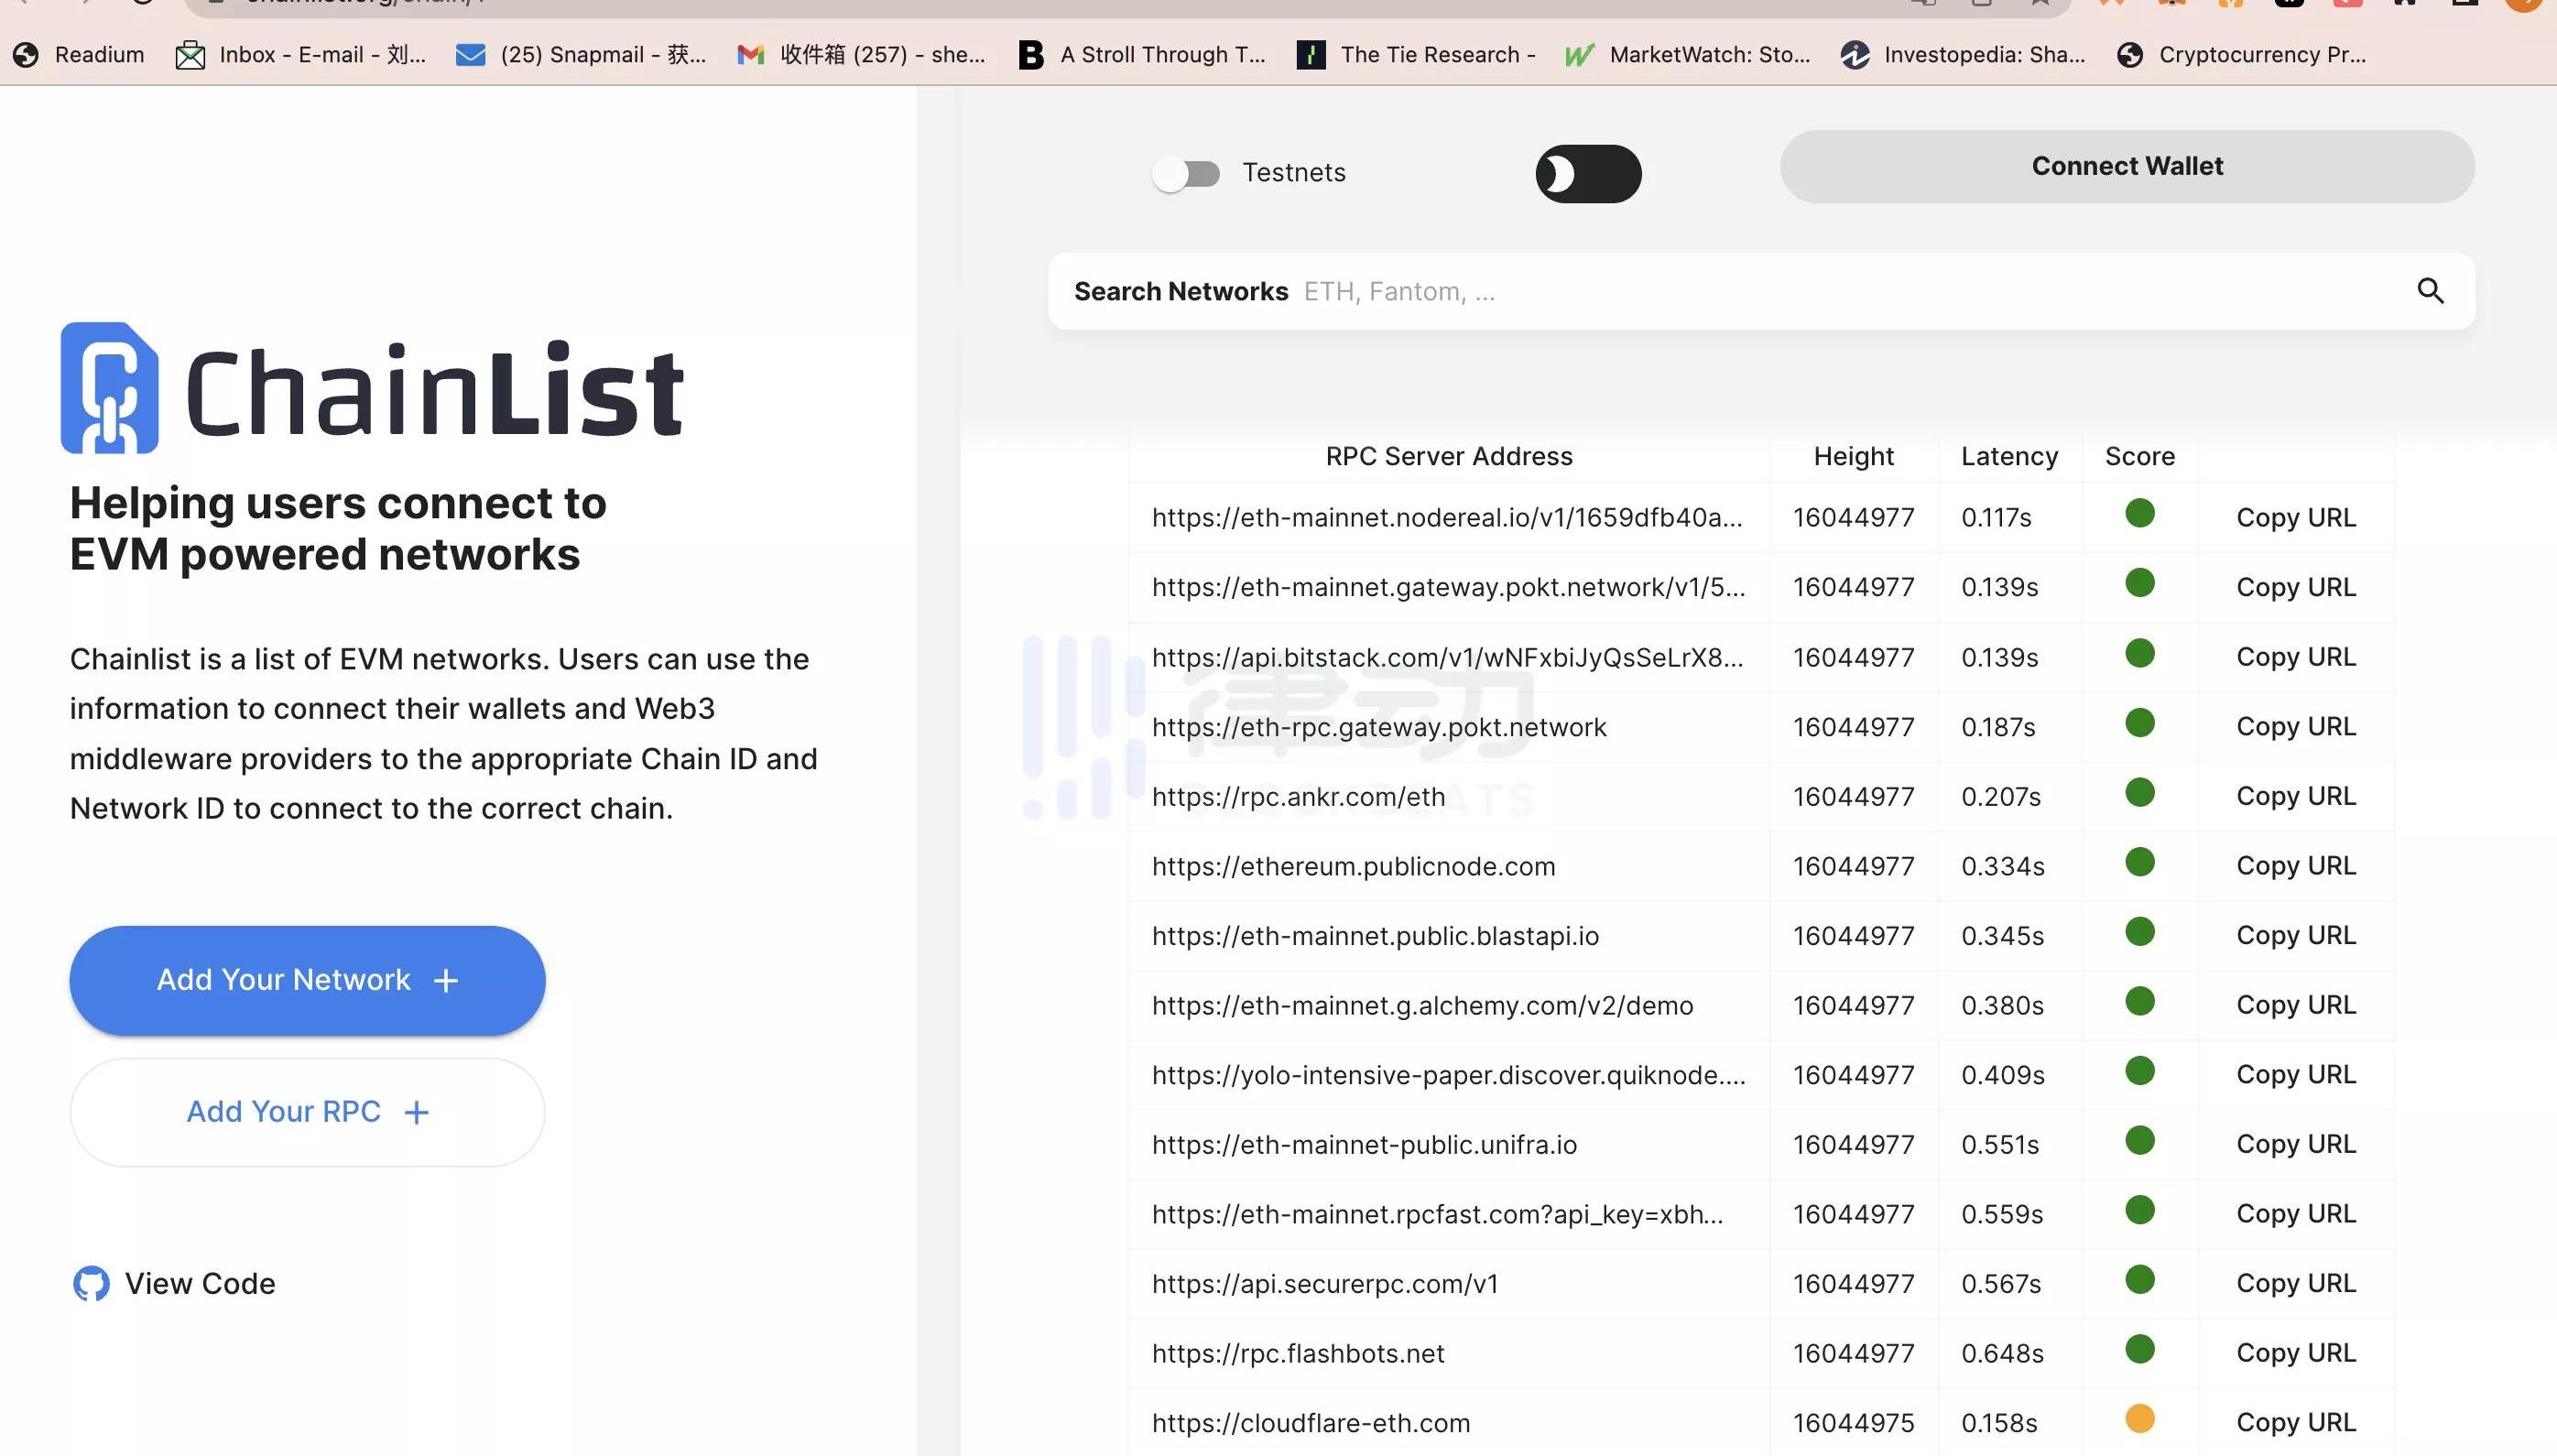
Task: Open A Stroll Through bookmark
Action: tap(1142, 54)
